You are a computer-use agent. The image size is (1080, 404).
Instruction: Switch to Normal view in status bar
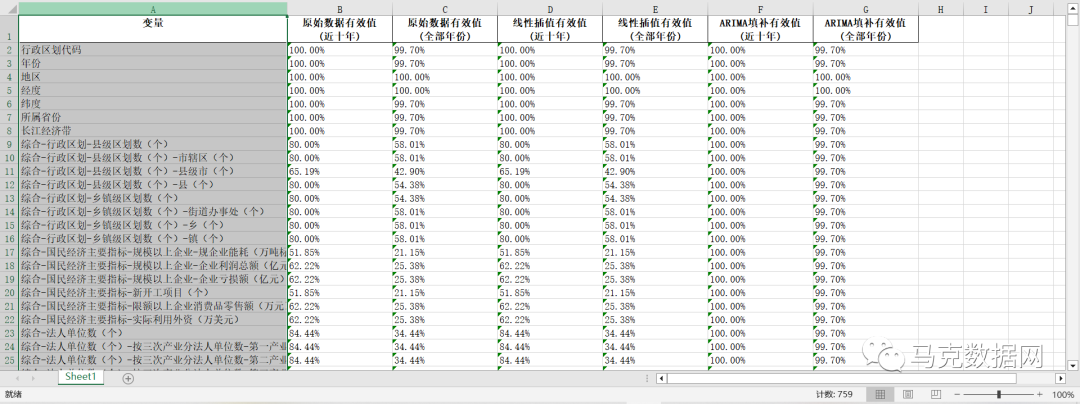point(880,394)
